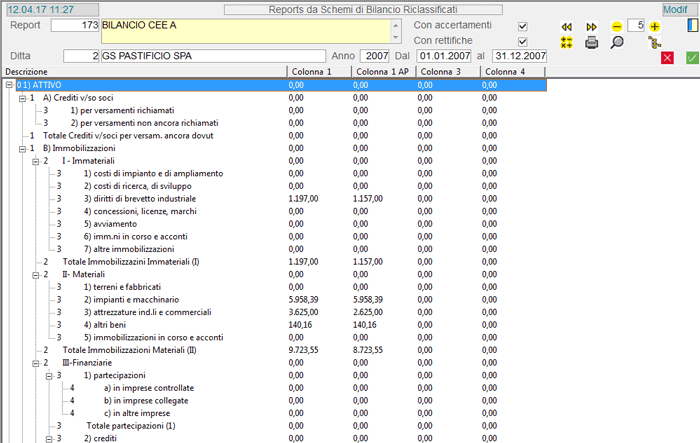Click the tree structure icon
The height and width of the screenshot is (443, 700).
click(x=654, y=43)
